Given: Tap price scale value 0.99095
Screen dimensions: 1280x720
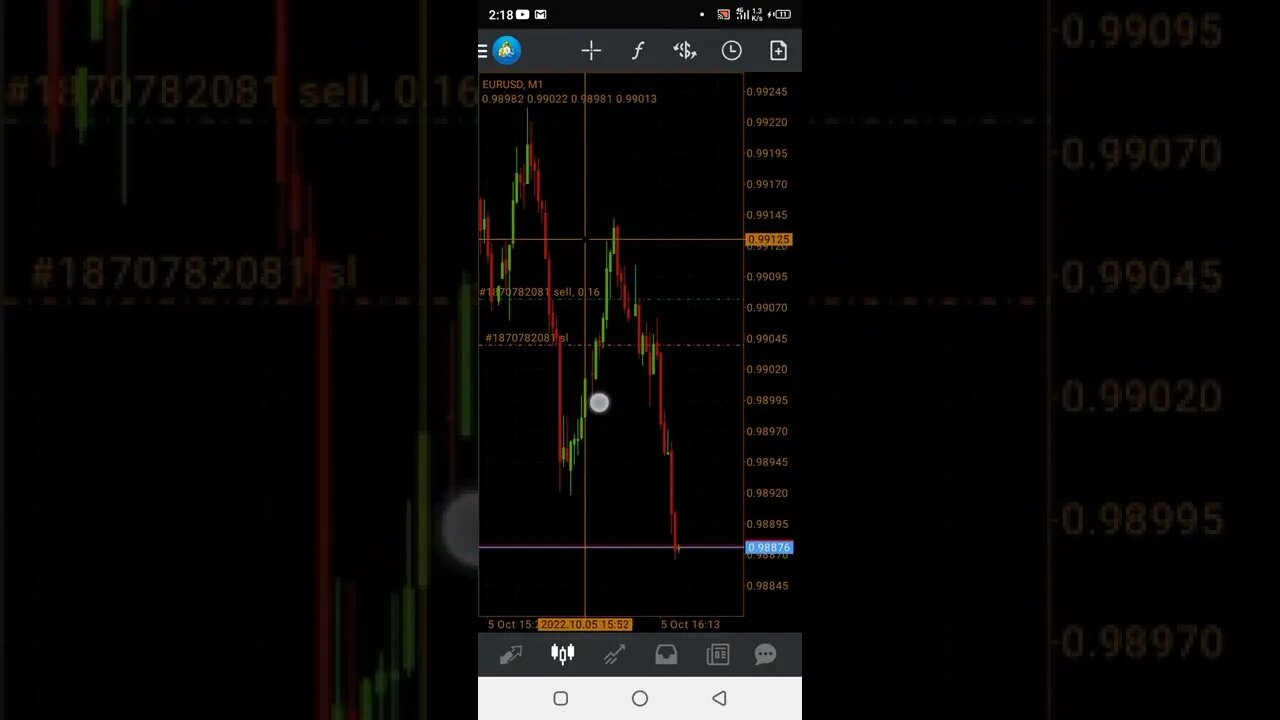Looking at the screenshot, I should click(x=767, y=277).
